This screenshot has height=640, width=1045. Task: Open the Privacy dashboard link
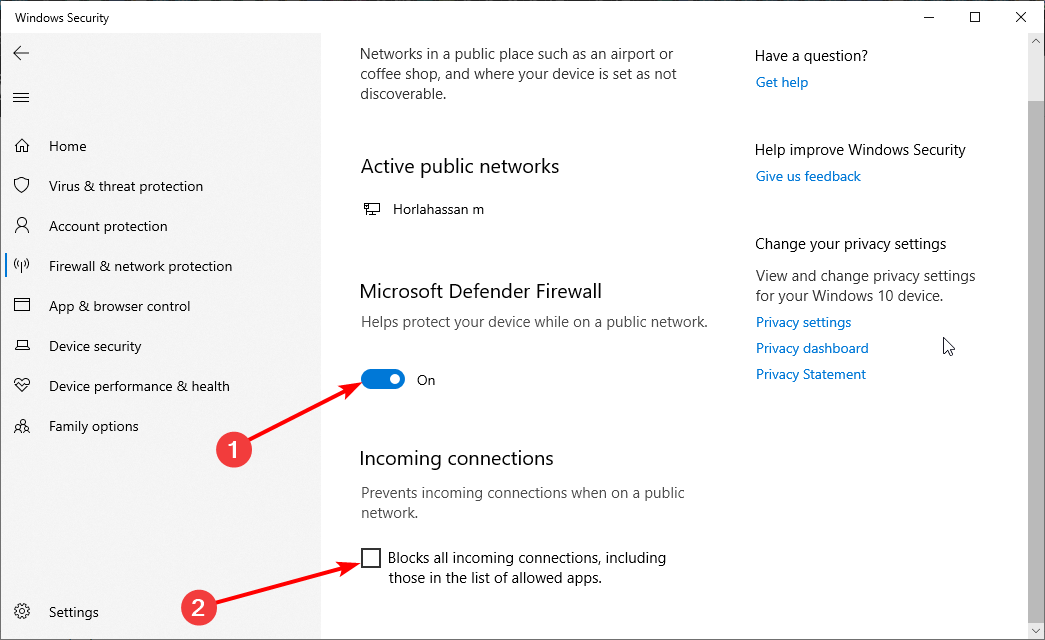(812, 348)
